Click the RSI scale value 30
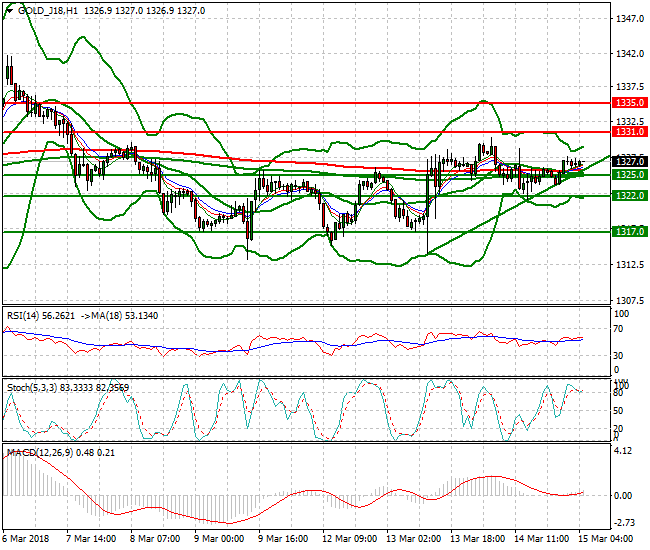Viewport: 650px width, 550px height. 618,356
